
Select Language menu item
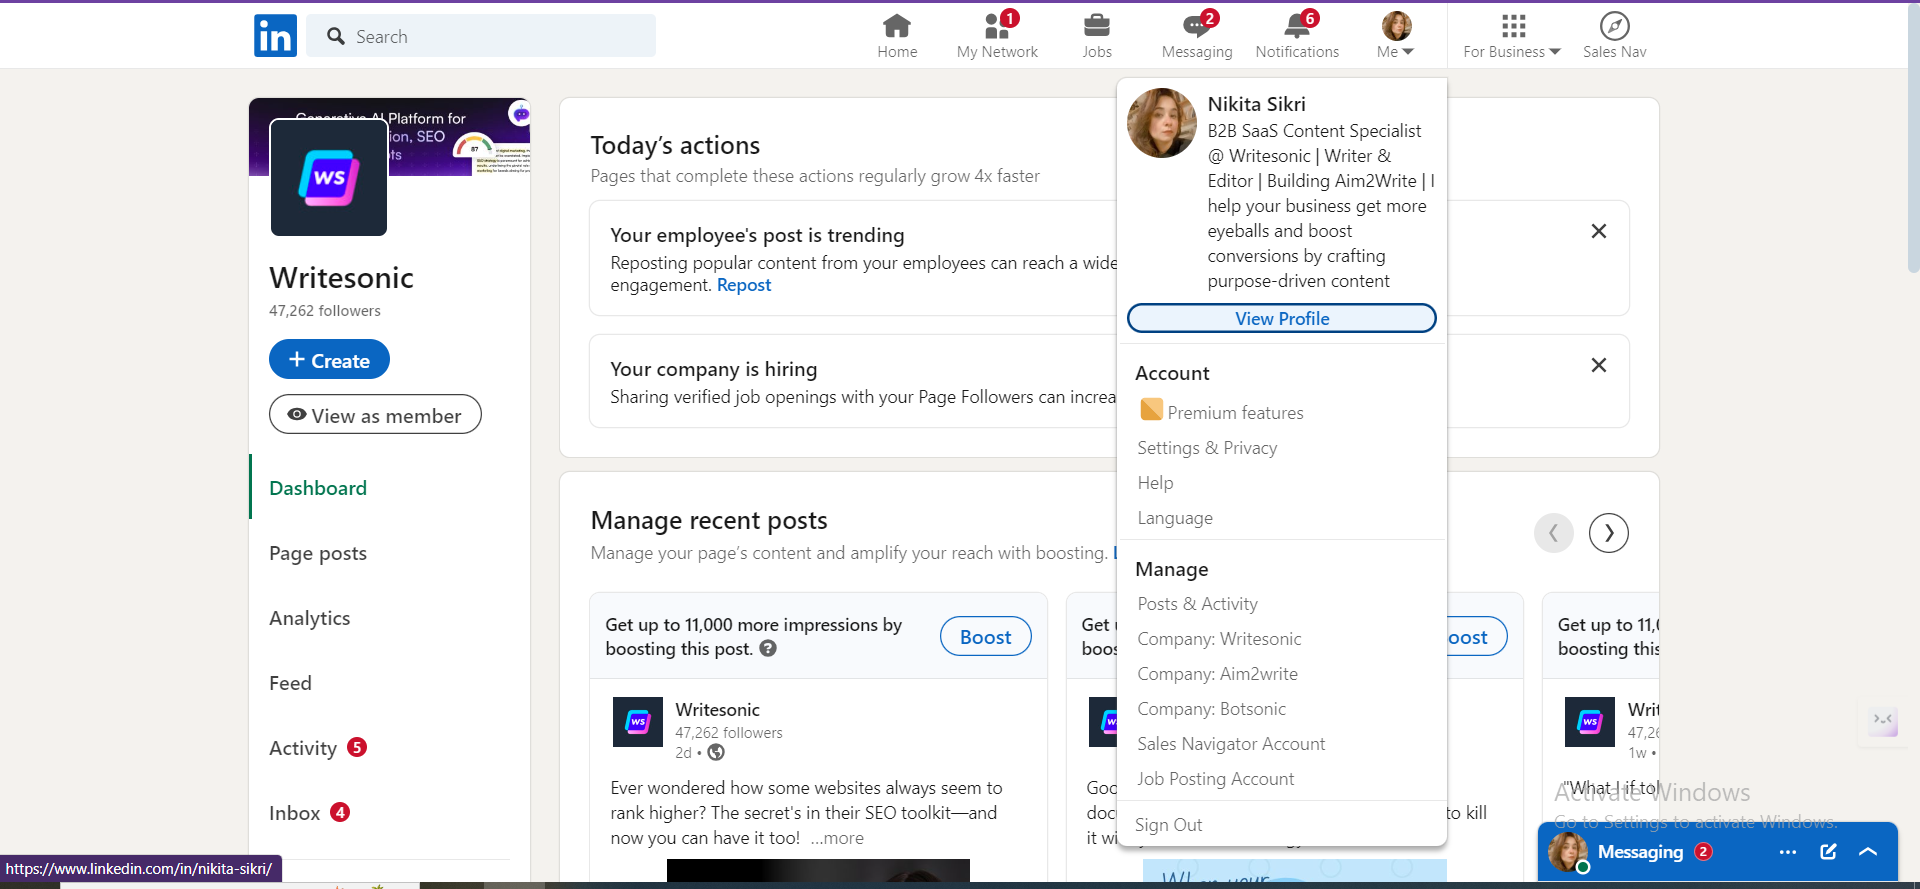click(x=1175, y=518)
